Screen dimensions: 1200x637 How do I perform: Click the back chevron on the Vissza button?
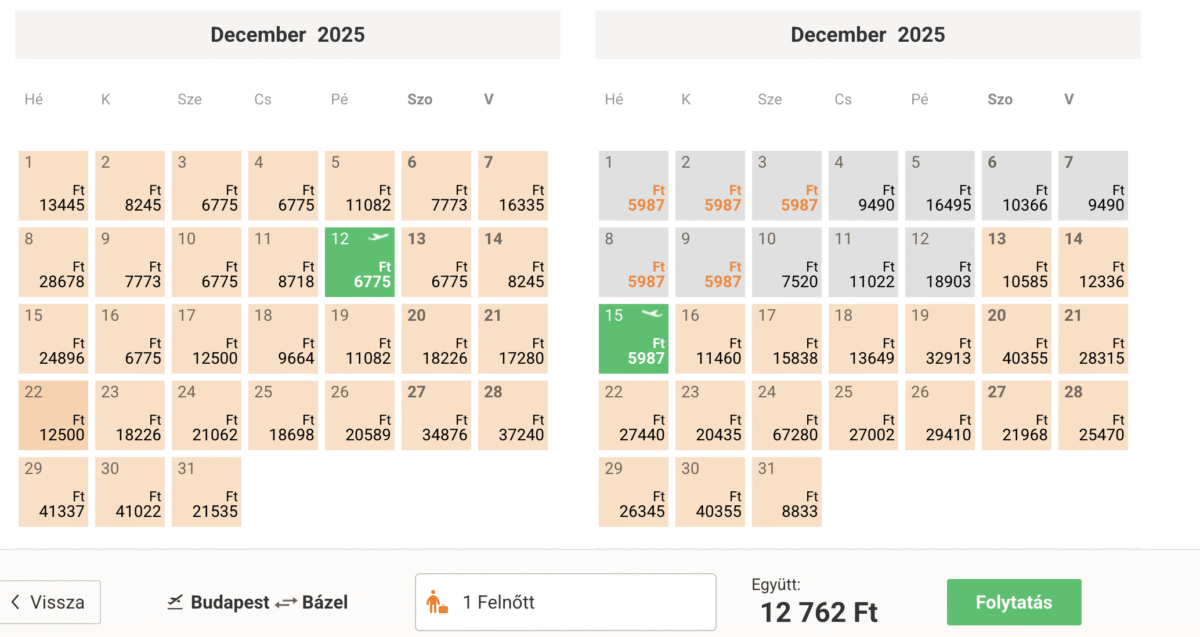[16, 602]
